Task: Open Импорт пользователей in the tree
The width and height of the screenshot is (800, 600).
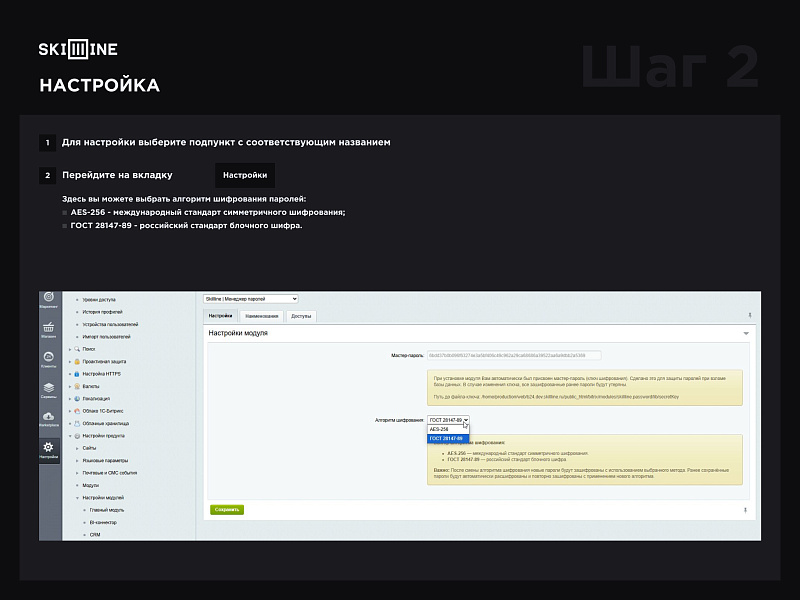Action: (x=107, y=337)
